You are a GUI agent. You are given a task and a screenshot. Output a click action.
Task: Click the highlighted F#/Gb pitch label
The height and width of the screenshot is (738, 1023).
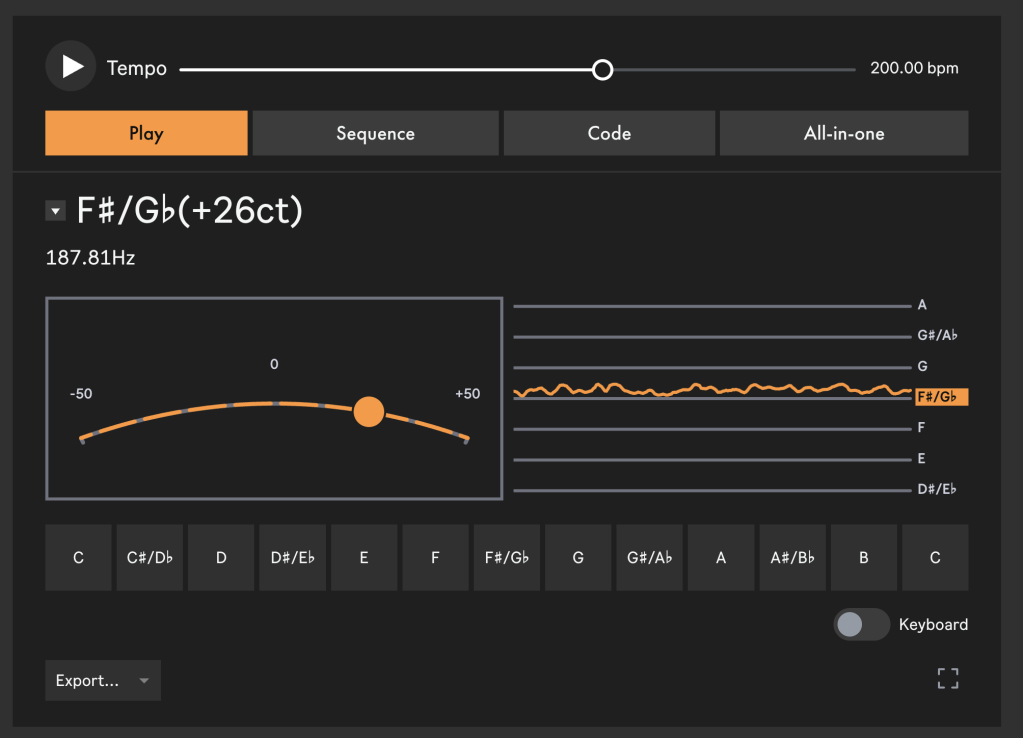pyautogui.click(x=941, y=397)
